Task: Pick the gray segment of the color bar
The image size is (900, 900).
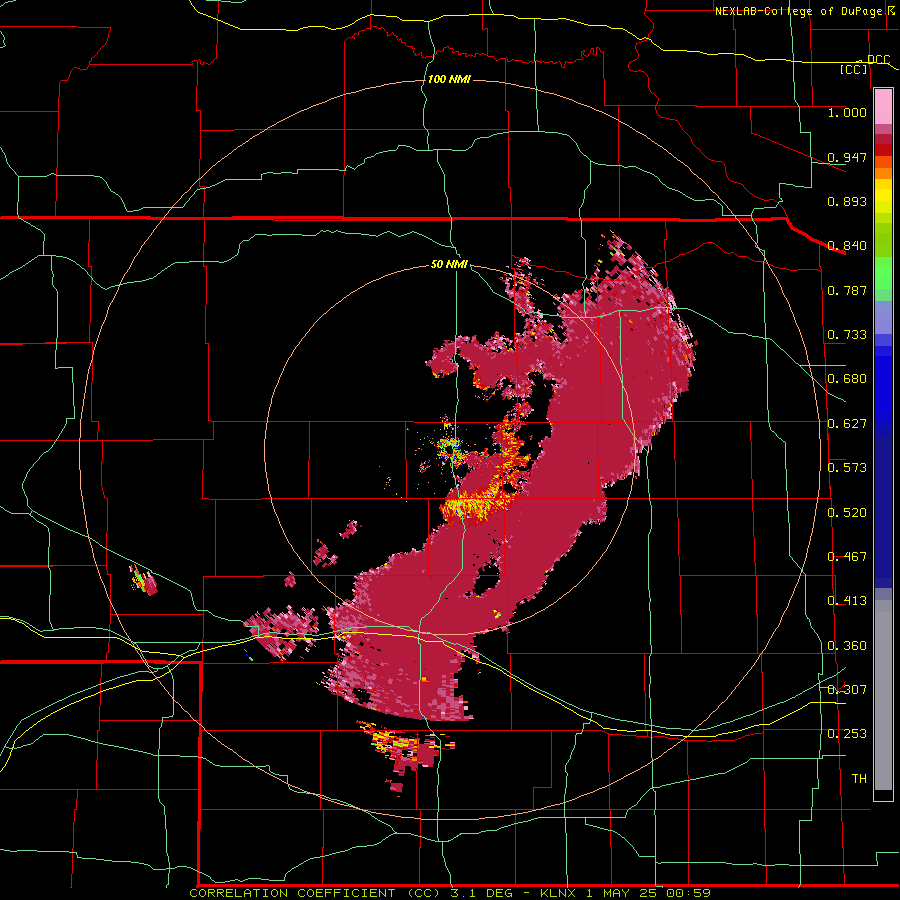Action: tap(883, 695)
